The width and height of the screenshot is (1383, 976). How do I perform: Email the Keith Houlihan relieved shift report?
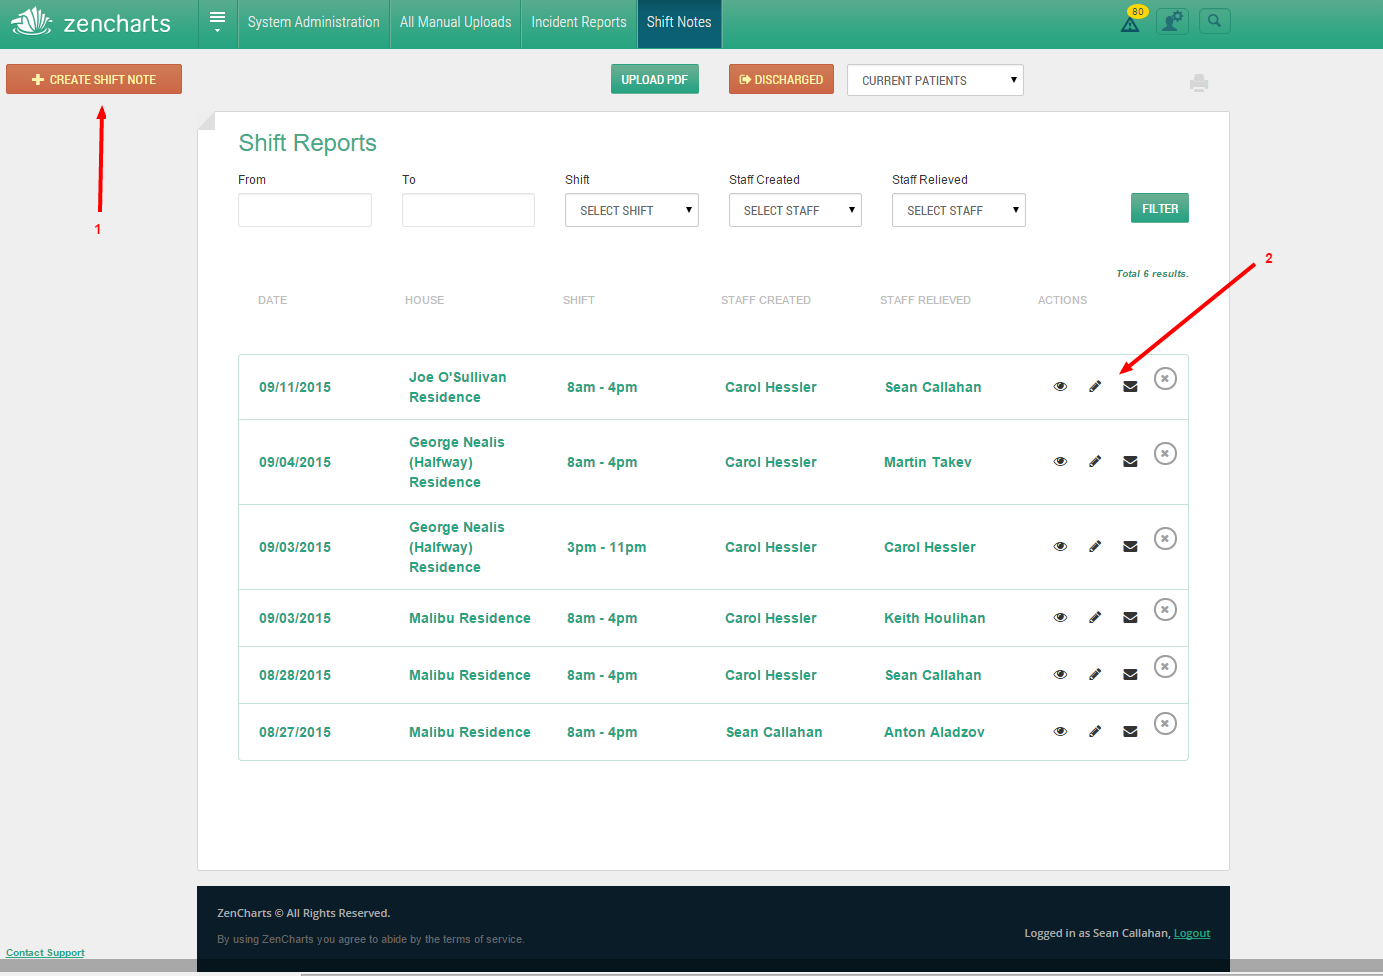click(x=1130, y=618)
